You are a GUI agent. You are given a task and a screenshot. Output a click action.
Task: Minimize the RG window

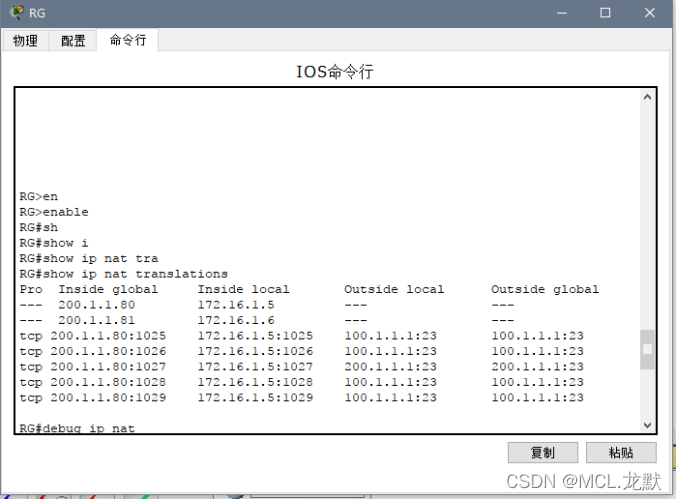click(562, 13)
